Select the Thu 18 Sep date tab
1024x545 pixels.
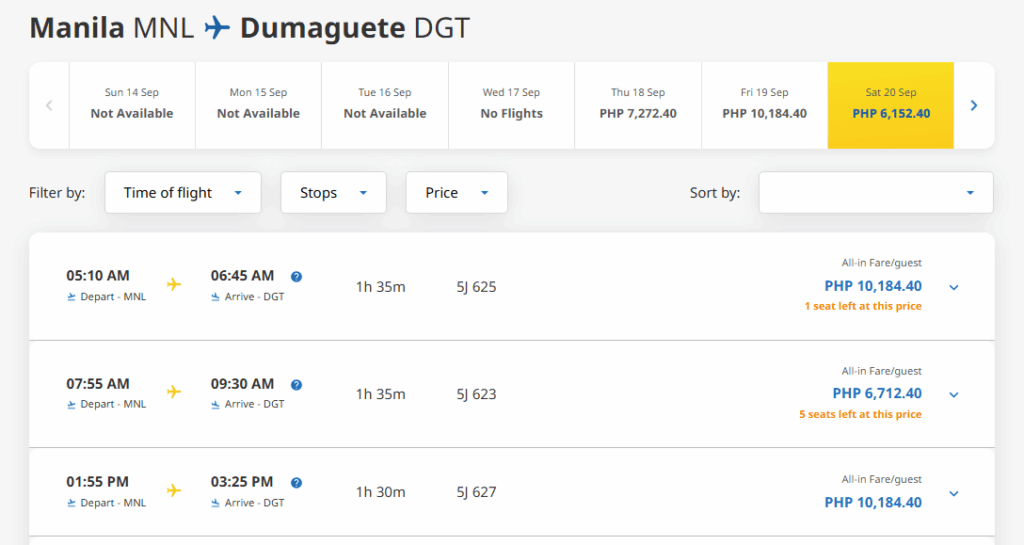tap(638, 105)
